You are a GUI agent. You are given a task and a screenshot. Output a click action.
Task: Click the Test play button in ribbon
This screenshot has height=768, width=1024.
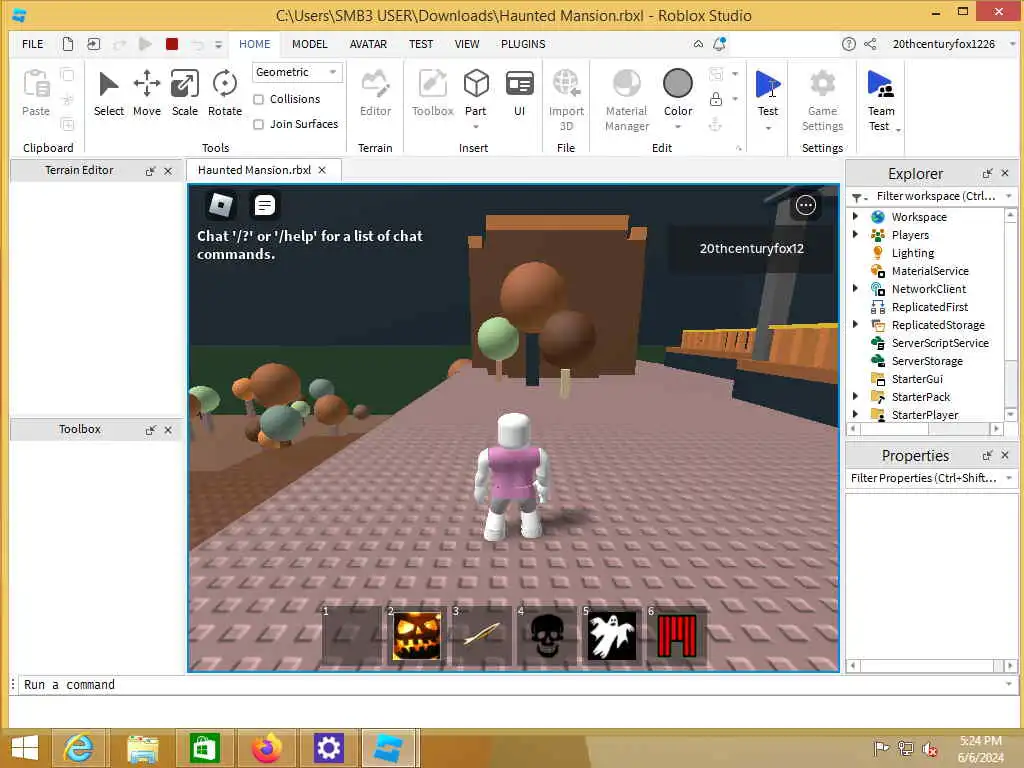pyautogui.click(x=768, y=85)
